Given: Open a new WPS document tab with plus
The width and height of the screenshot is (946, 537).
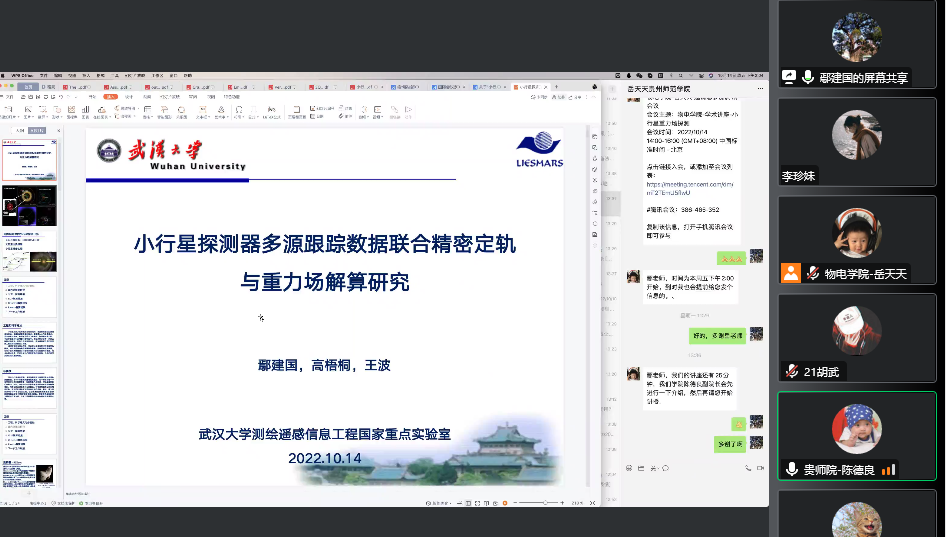Looking at the screenshot, I should [x=556, y=87].
